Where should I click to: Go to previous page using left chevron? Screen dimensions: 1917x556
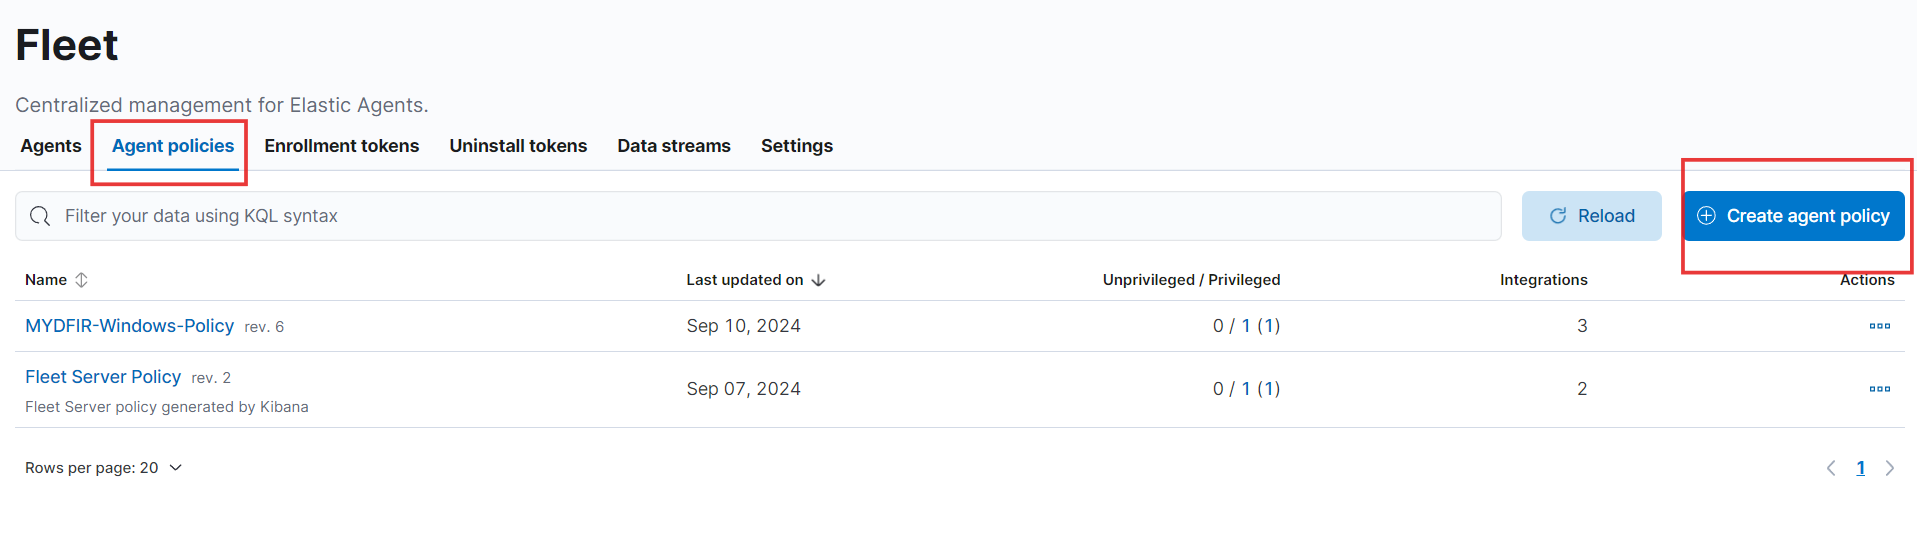pos(1831,468)
